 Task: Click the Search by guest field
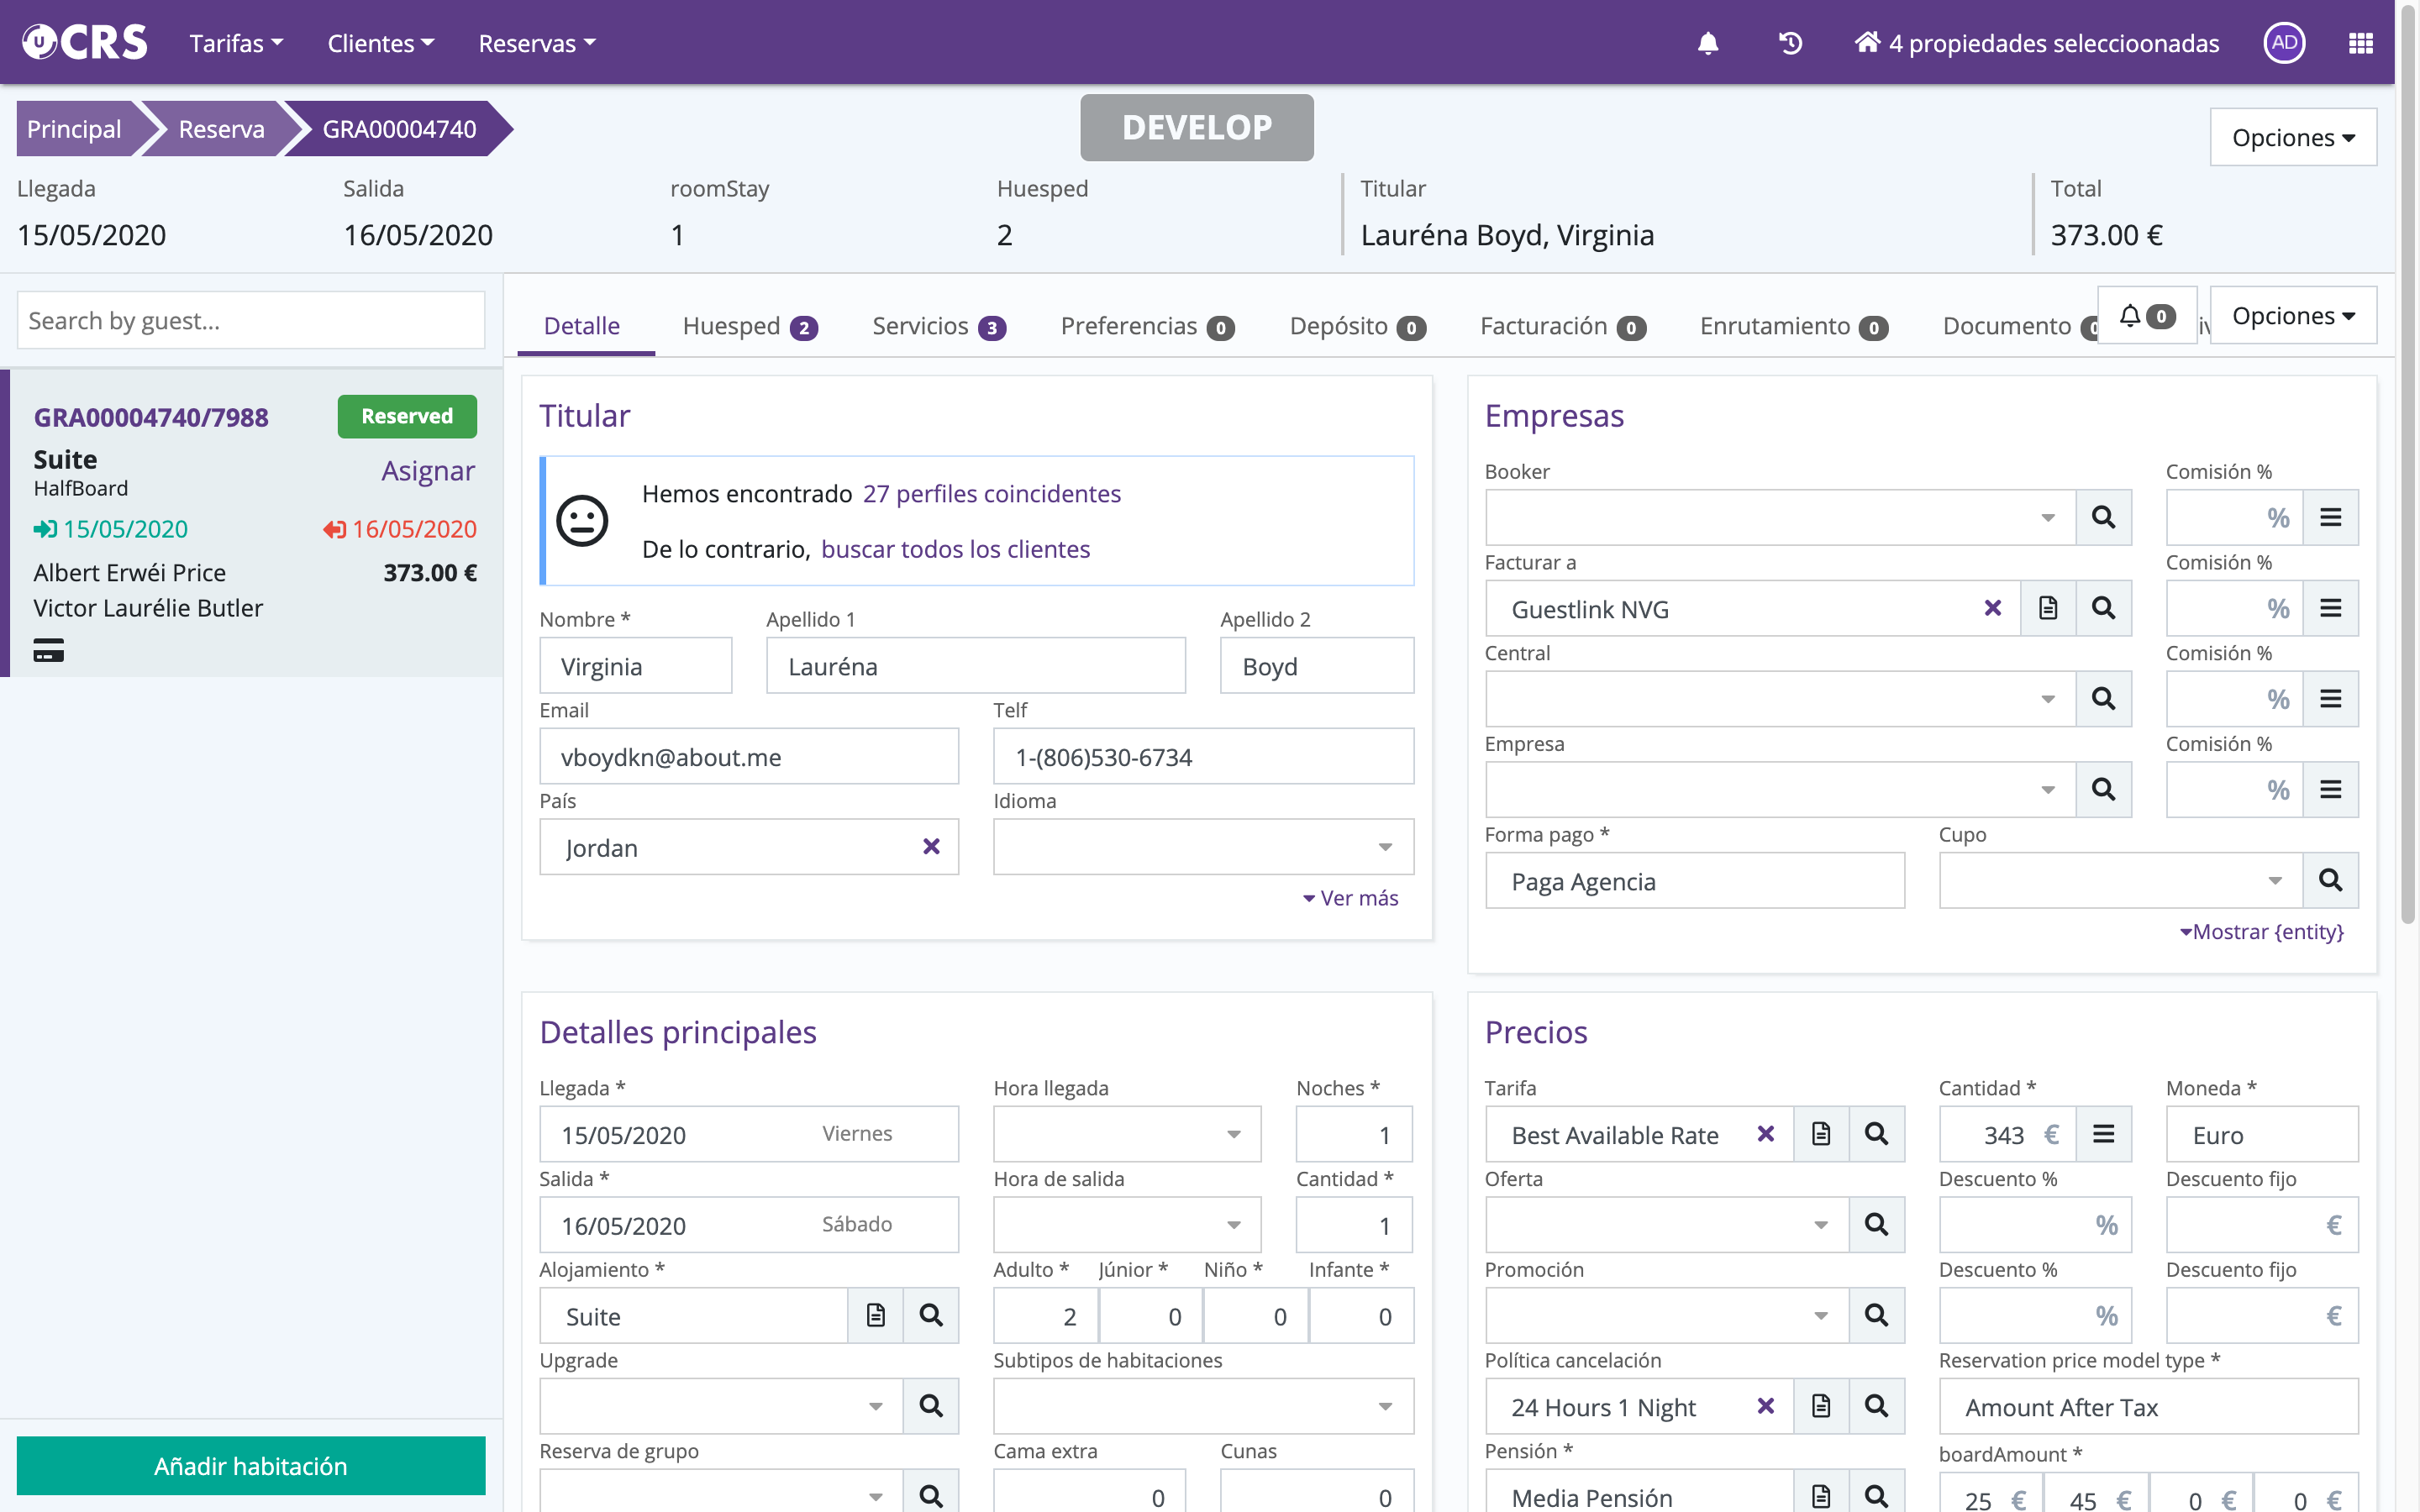[250, 321]
